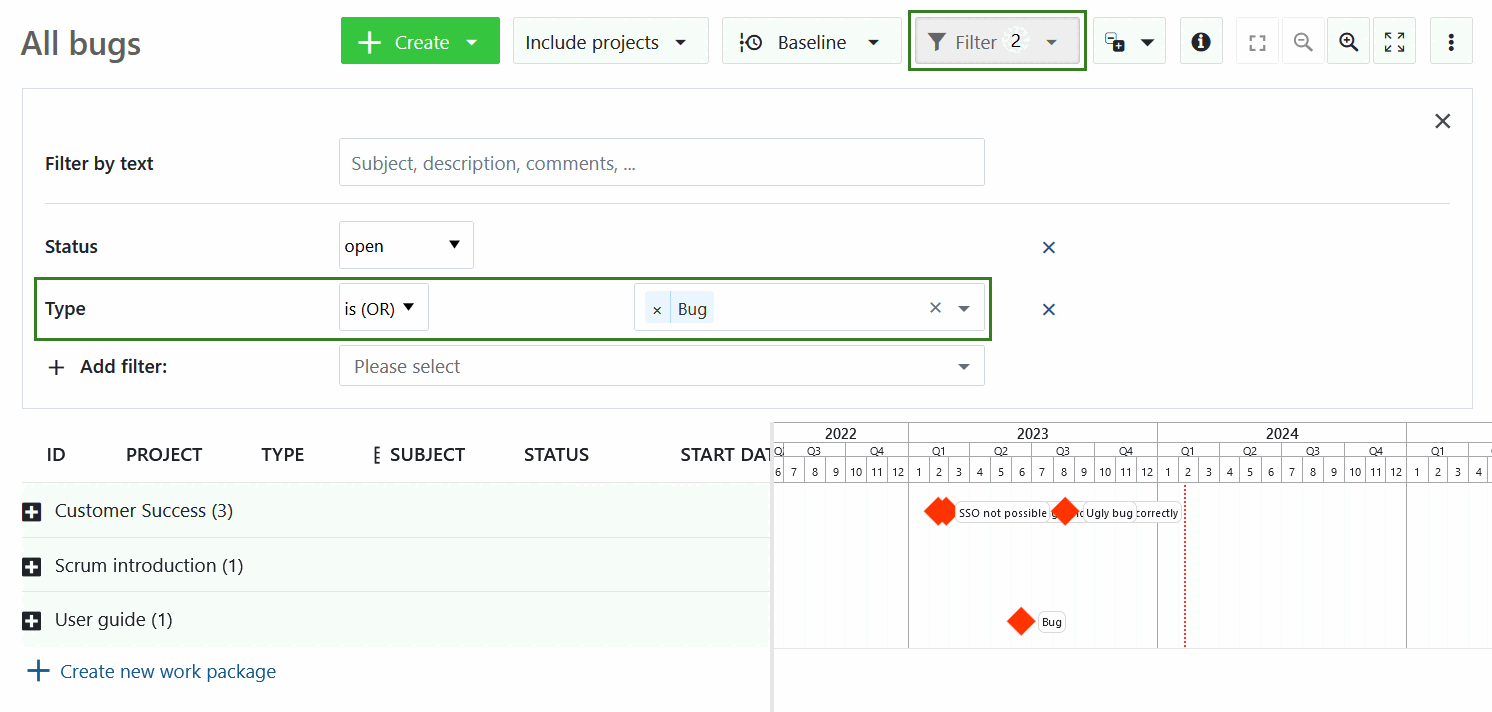Remove the Bug value from the Type filter

tap(657, 308)
